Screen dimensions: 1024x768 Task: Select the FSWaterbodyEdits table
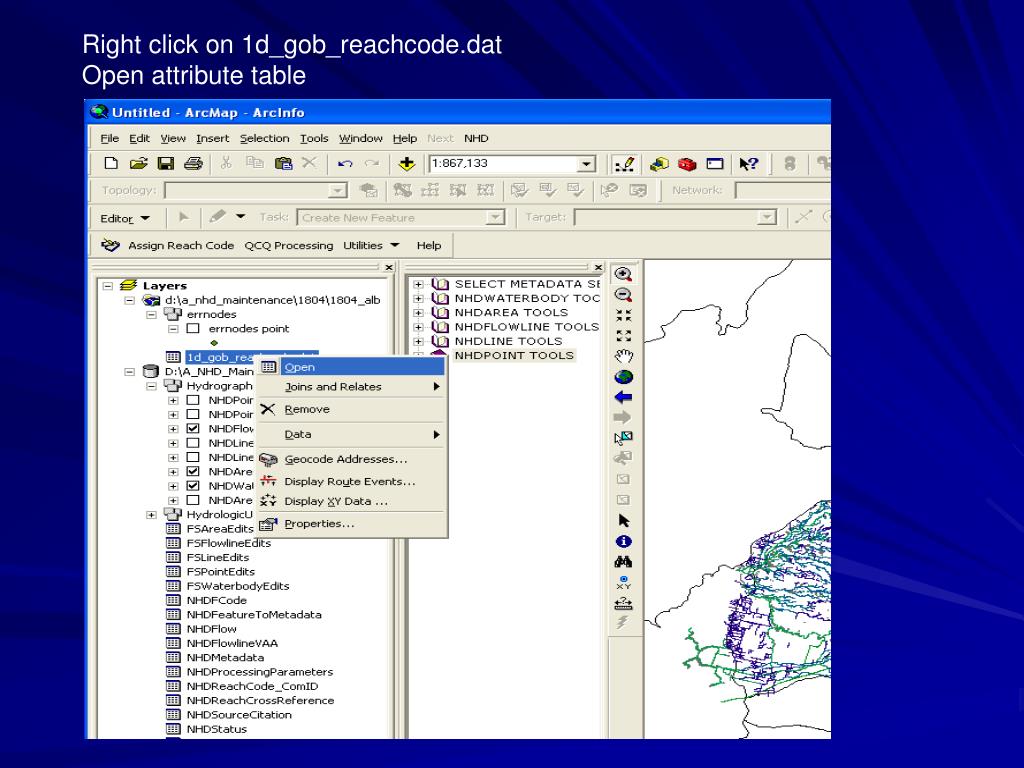click(238, 586)
